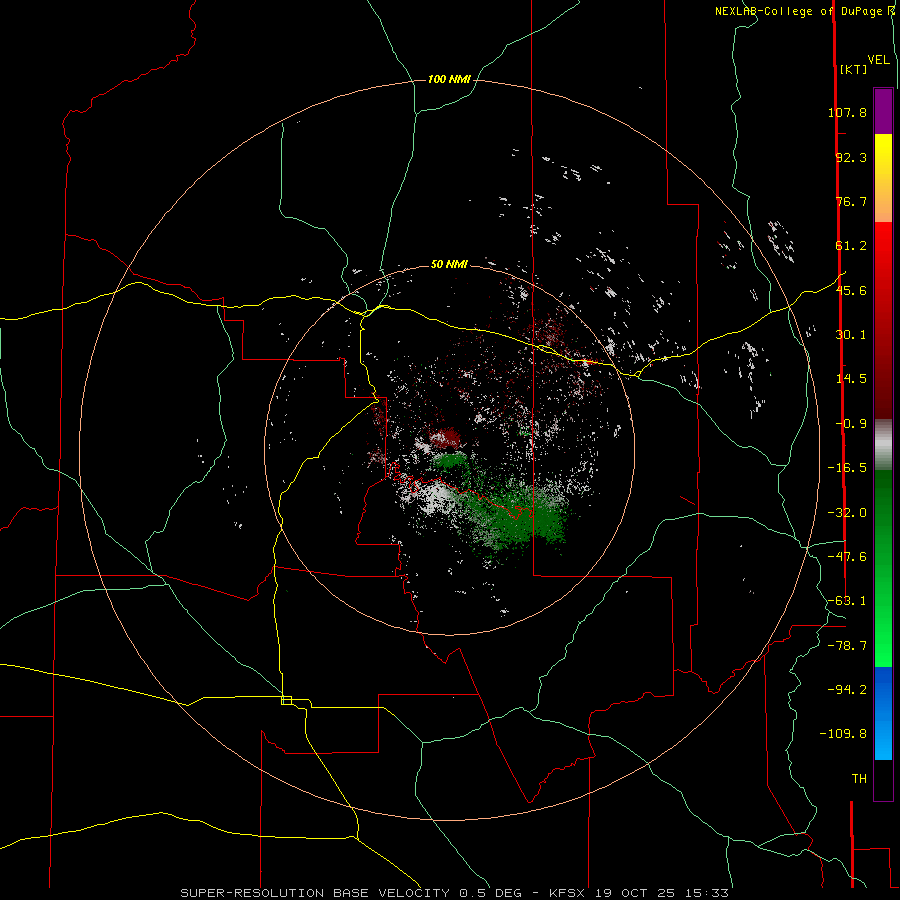Click the [KT] units label
Image resolution: width=900 pixels, height=900 pixels.
853,69
